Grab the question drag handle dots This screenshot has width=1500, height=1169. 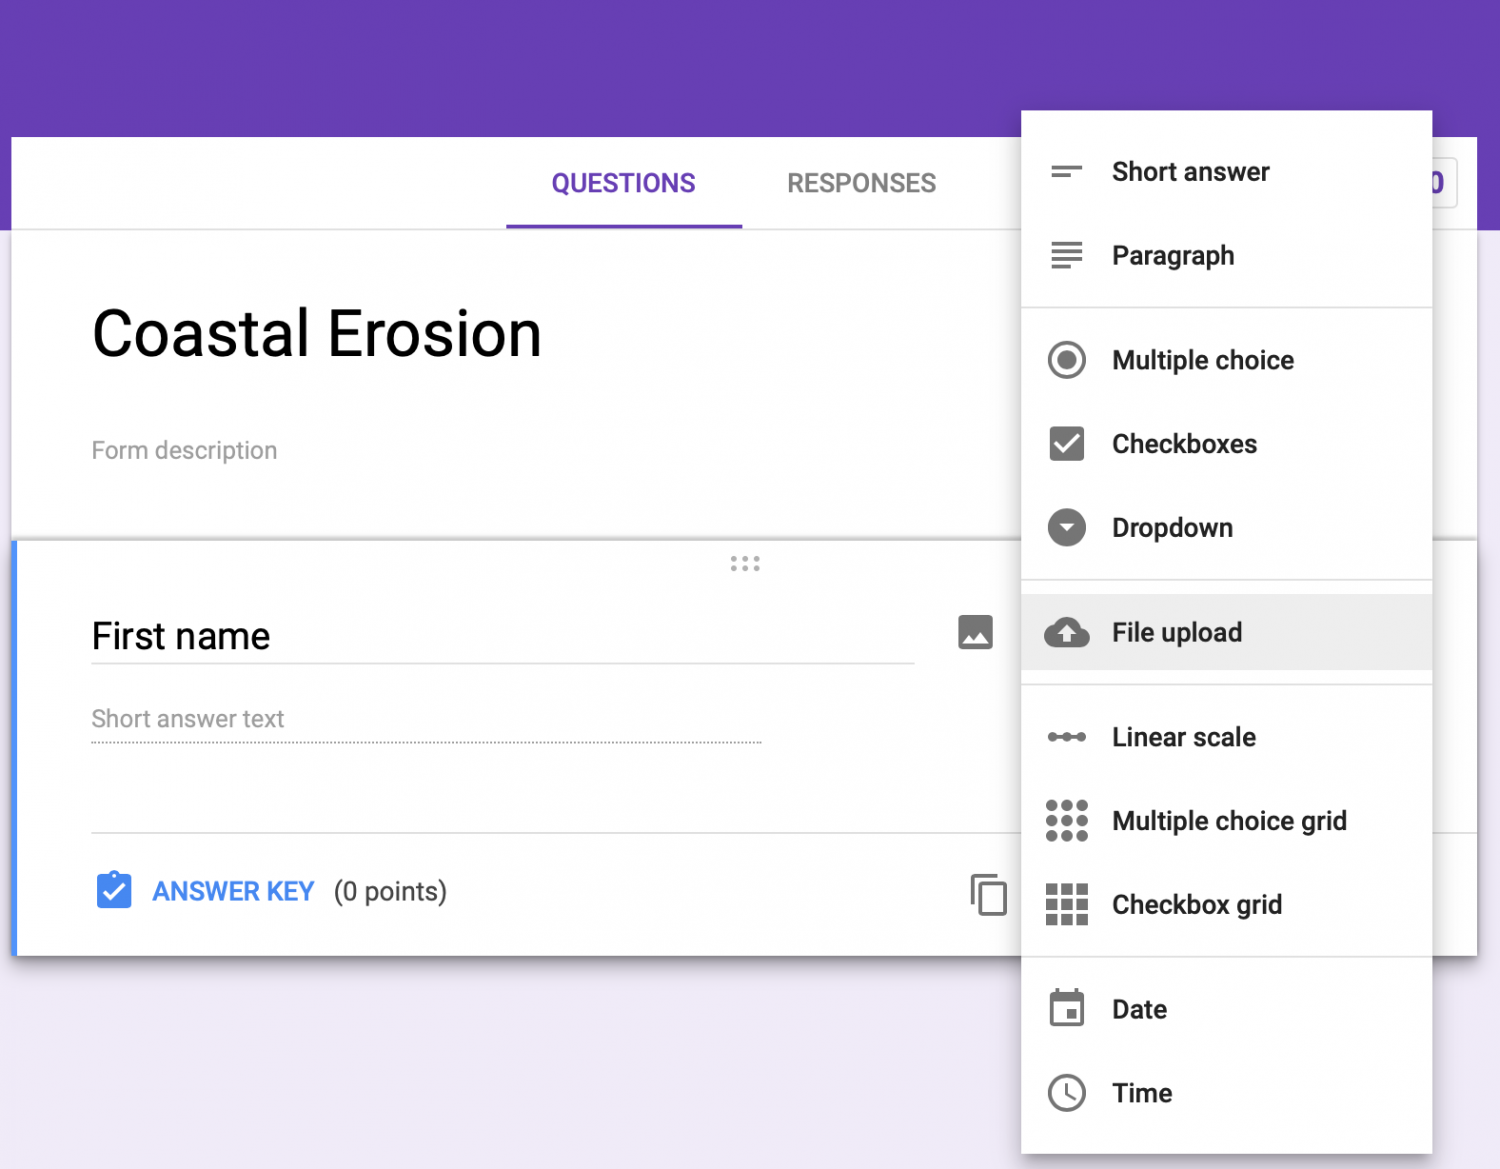click(746, 563)
